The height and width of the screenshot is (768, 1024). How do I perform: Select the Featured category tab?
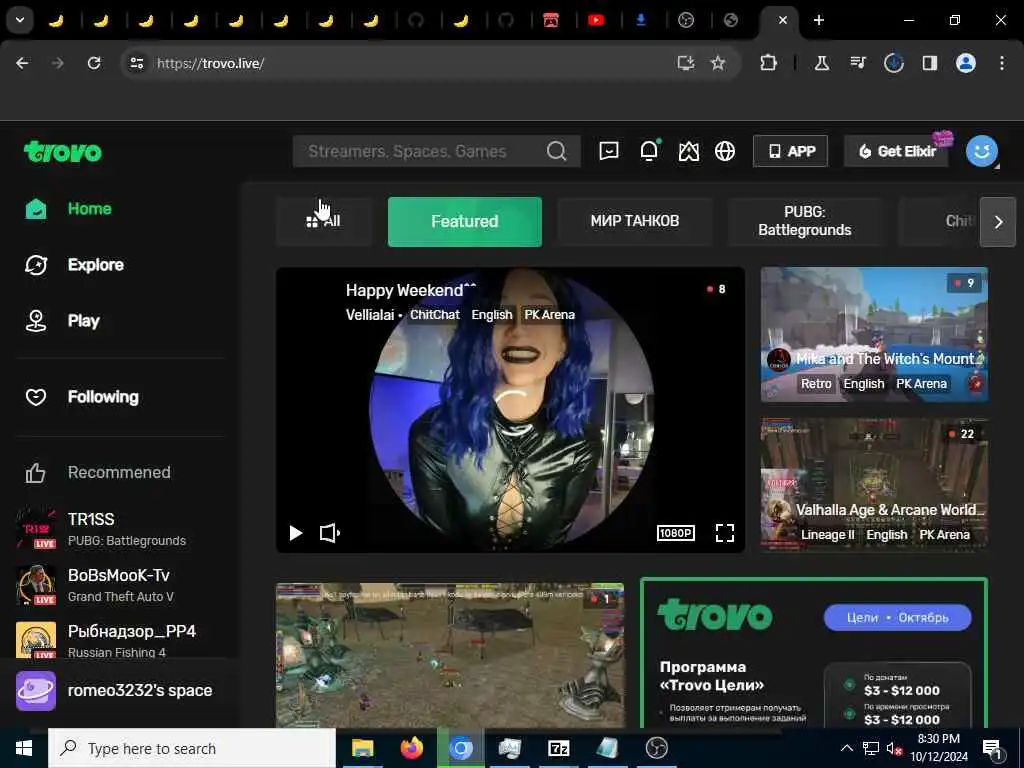point(465,221)
